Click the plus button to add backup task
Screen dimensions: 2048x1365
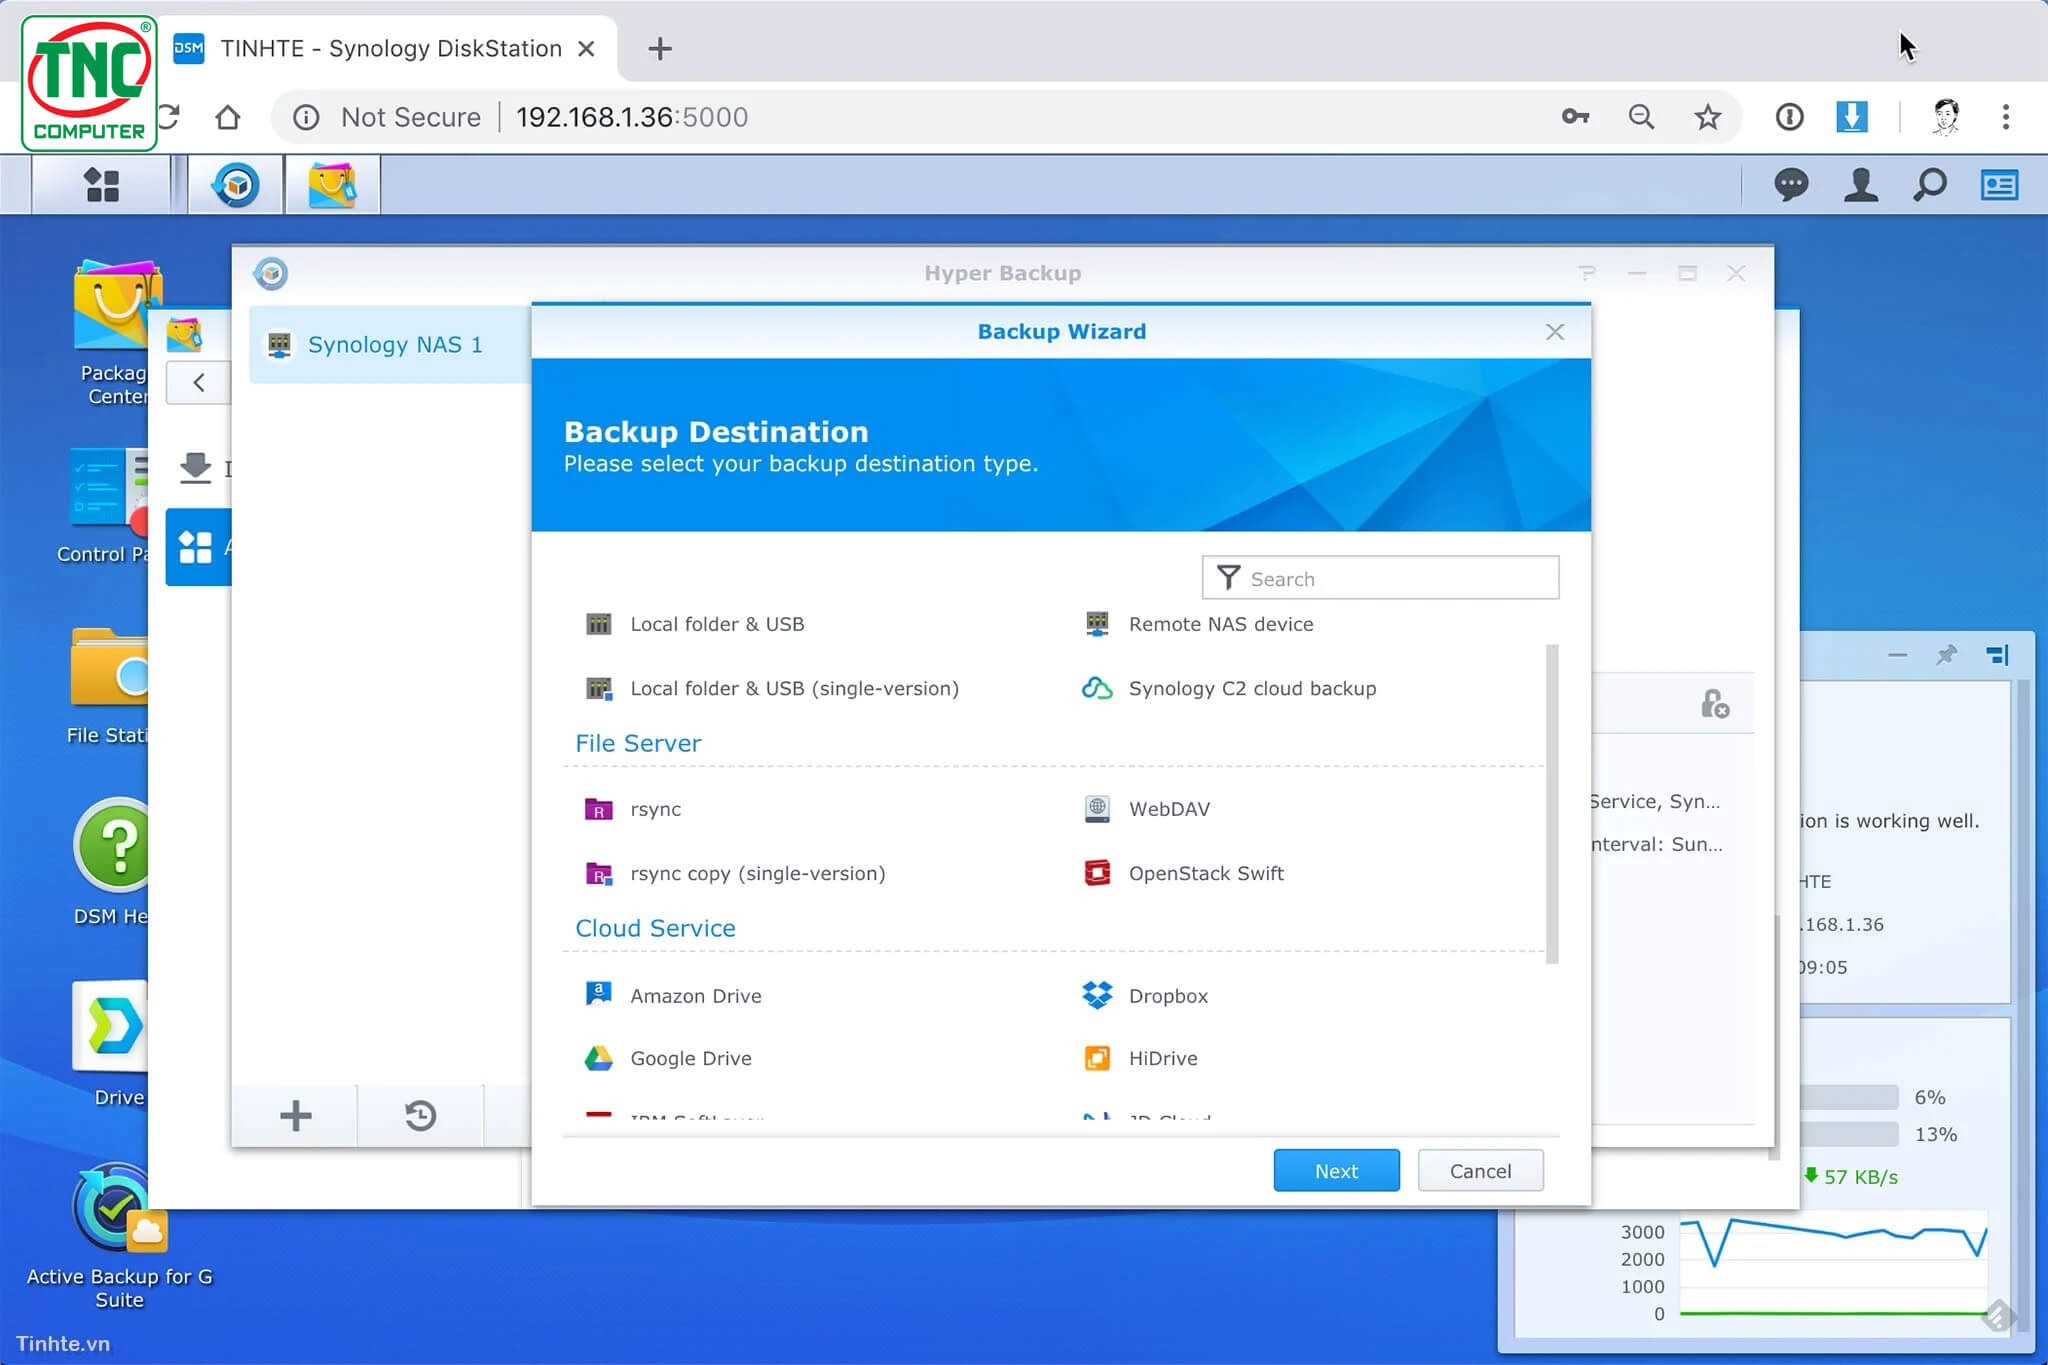[x=295, y=1115]
